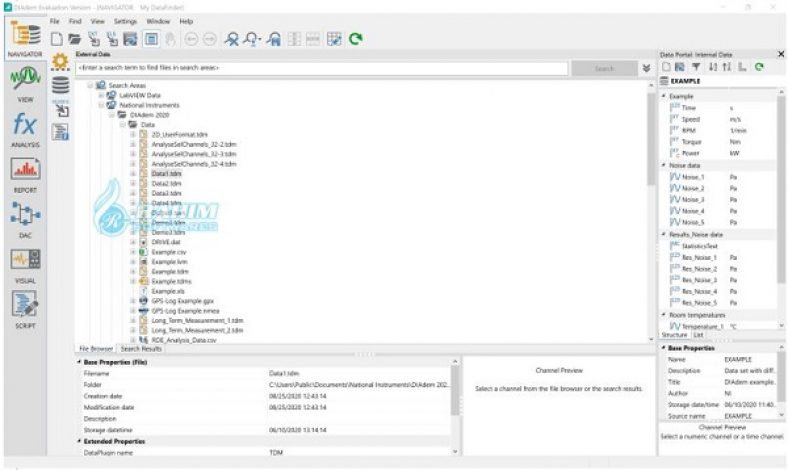Screen dimensions: 788x470
Task: Select Long_Term_Measurement_1.tdm file
Action: pyautogui.click(x=197, y=321)
